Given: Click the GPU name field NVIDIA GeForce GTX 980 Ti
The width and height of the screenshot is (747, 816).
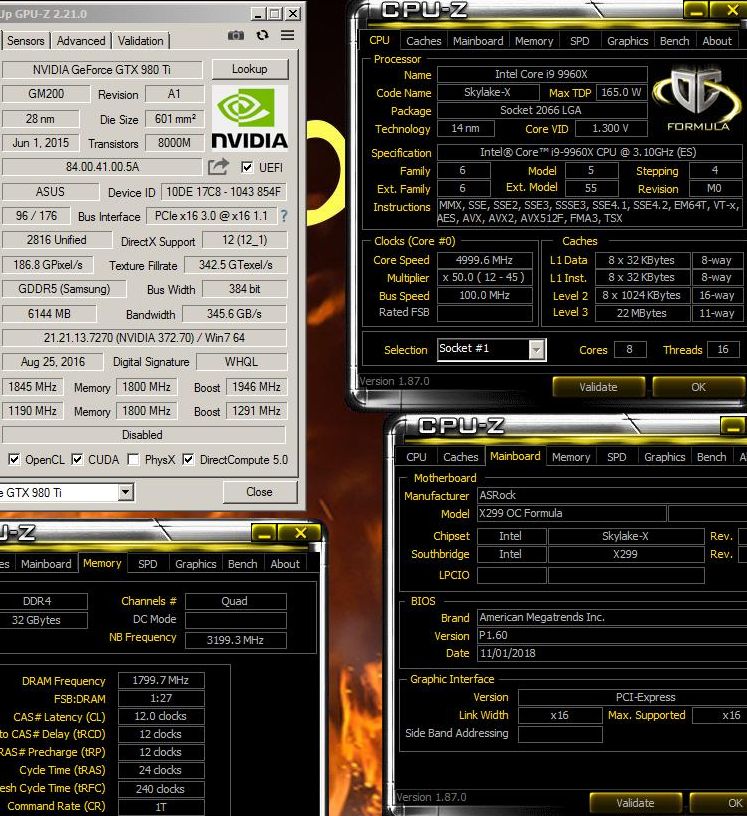Looking at the screenshot, I should pyautogui.click(x=102, y=70).
